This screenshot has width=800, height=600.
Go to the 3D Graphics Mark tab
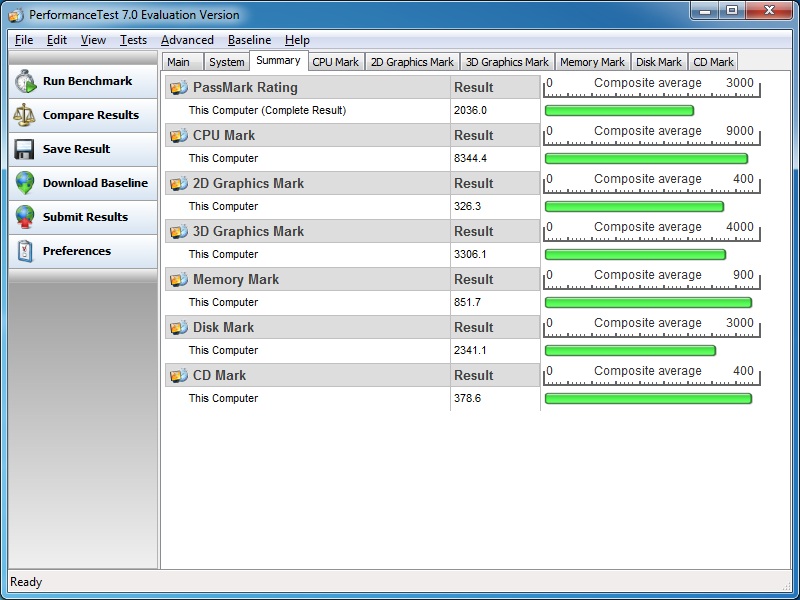(507, 62)
